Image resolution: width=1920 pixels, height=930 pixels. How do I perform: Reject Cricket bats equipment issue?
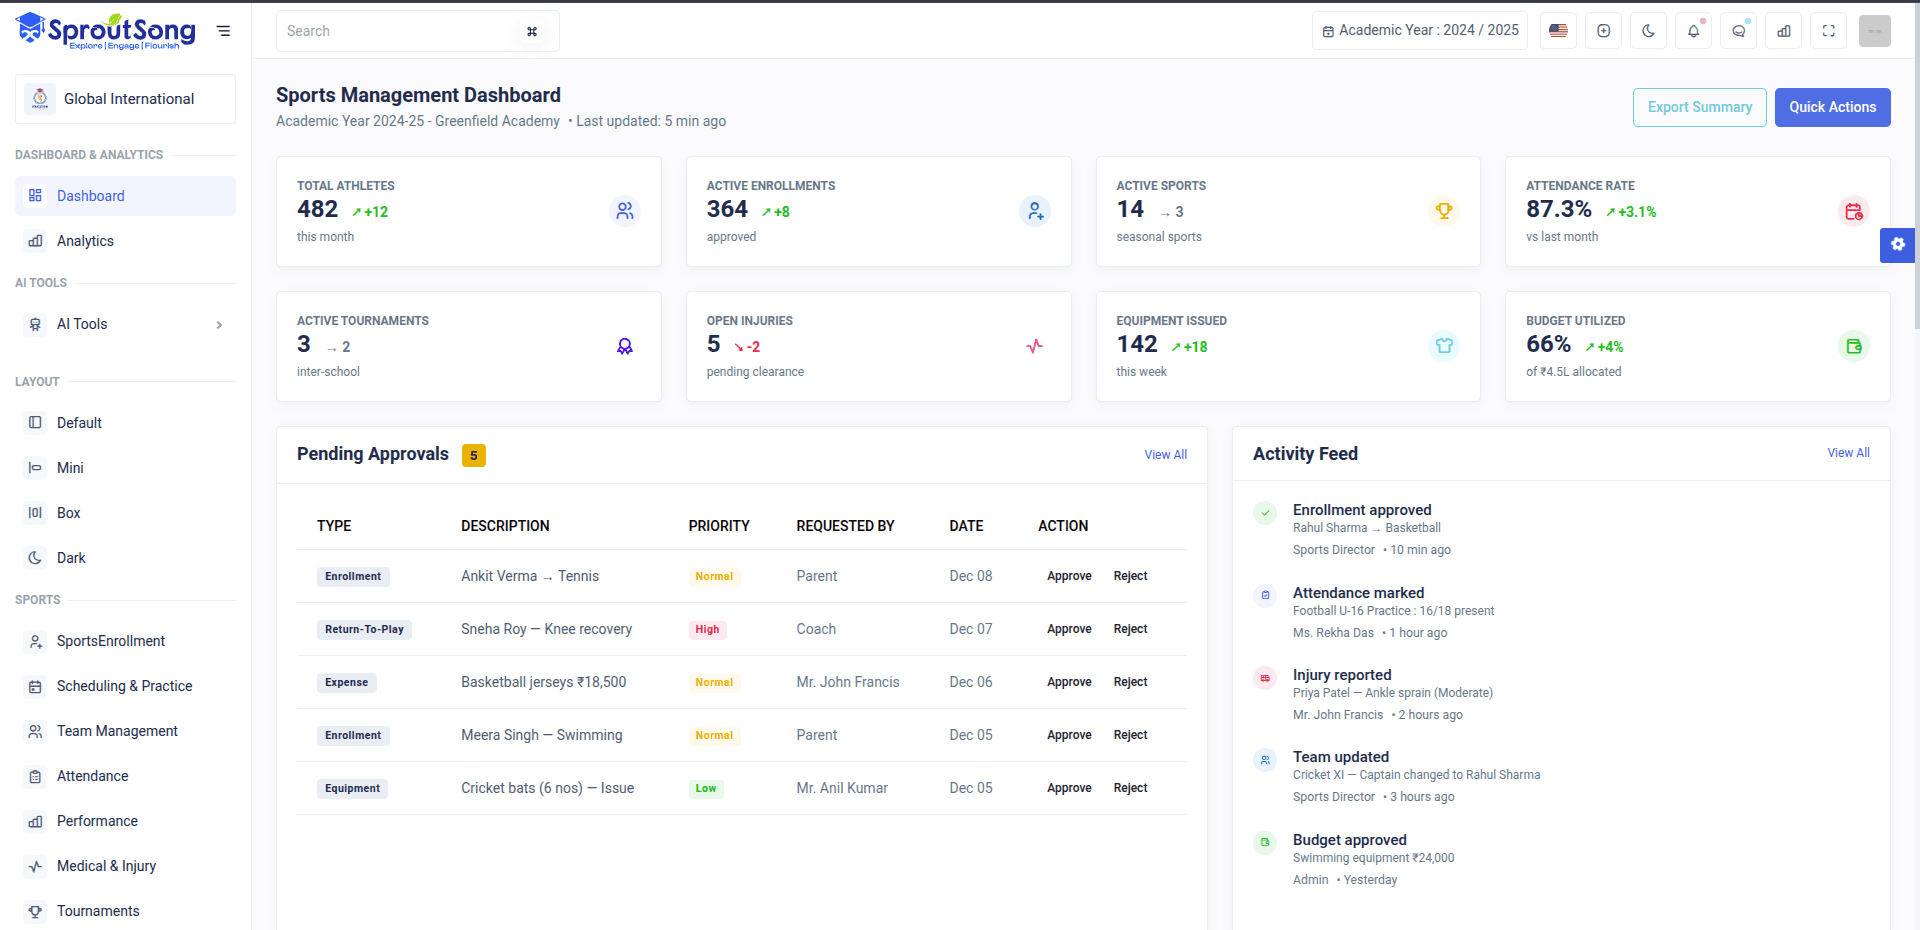[x=1130, y=788]
